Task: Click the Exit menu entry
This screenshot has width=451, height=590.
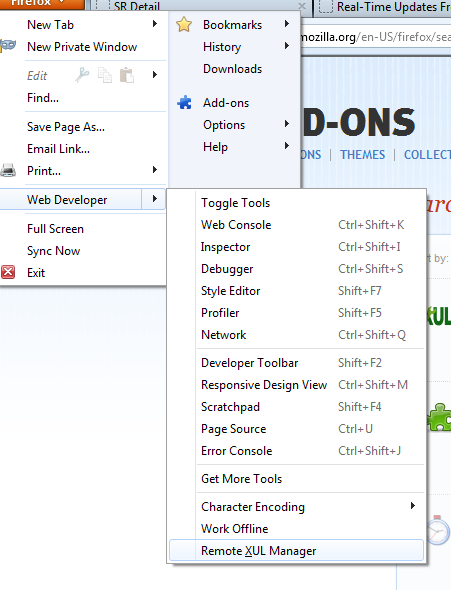Action: pos(36,272)
